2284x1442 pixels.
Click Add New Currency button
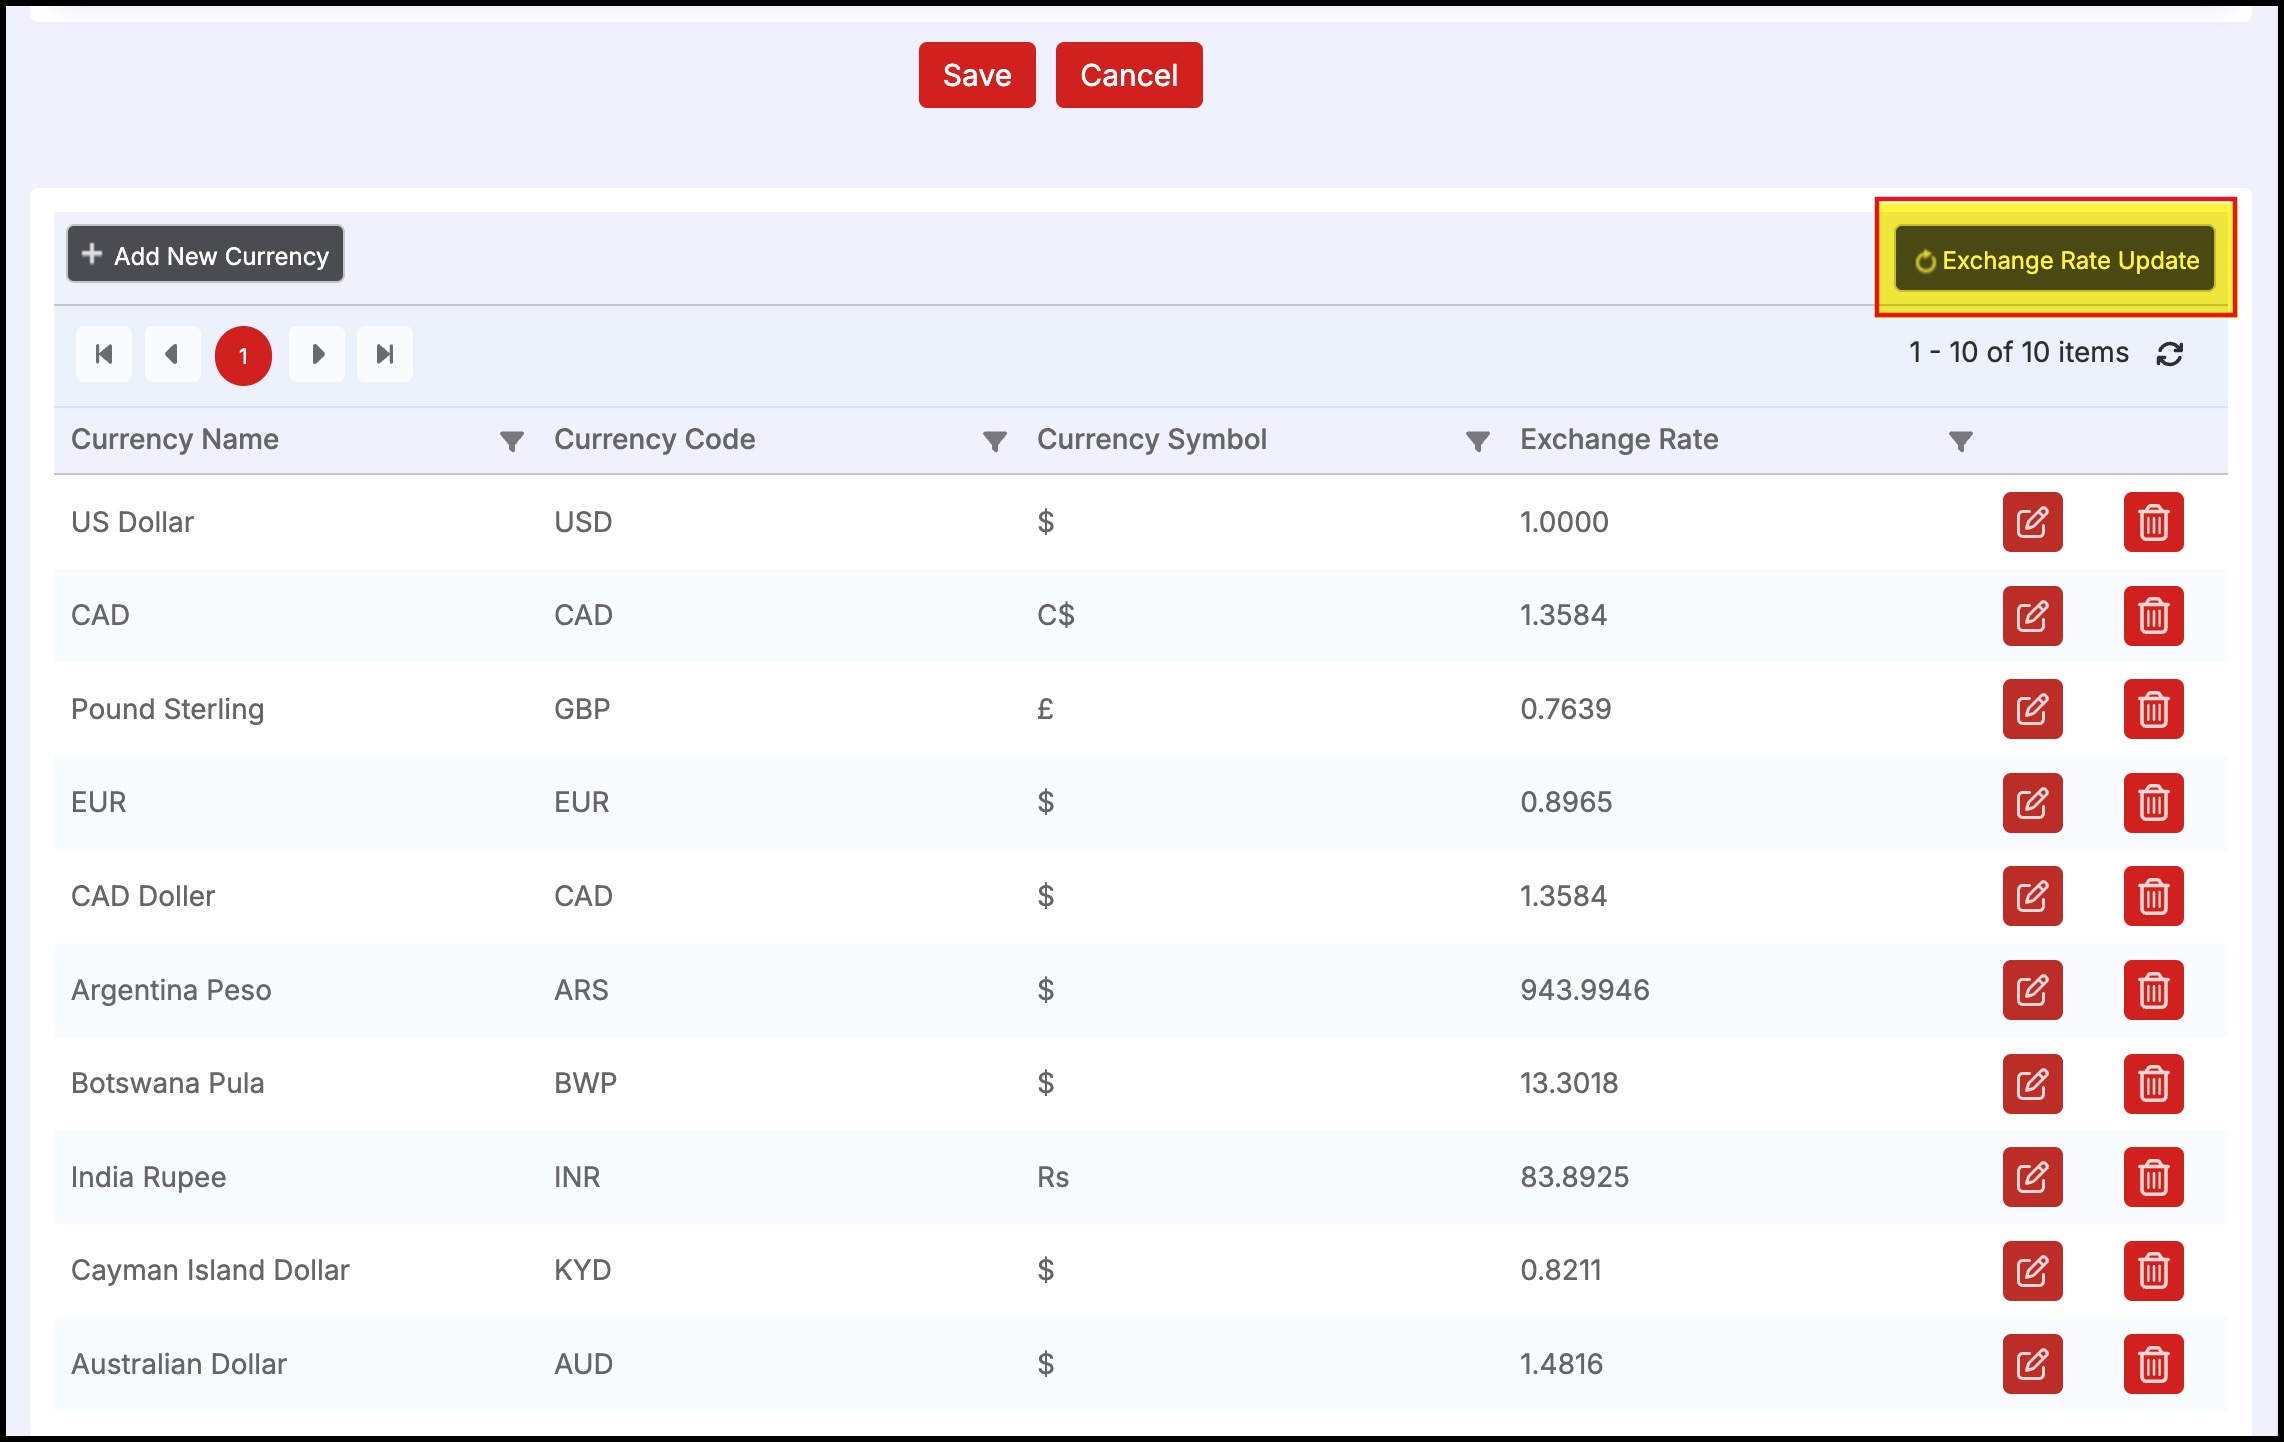(x=205, y=255)
